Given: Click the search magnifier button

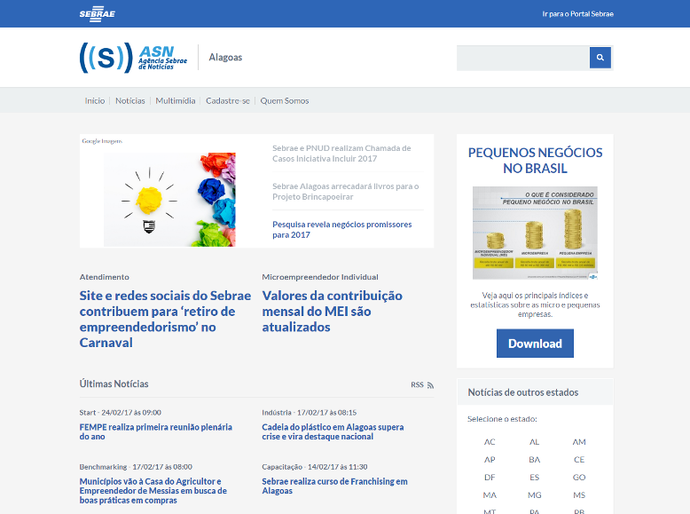Looking at the screenshot, I should [x=600, y=58].
